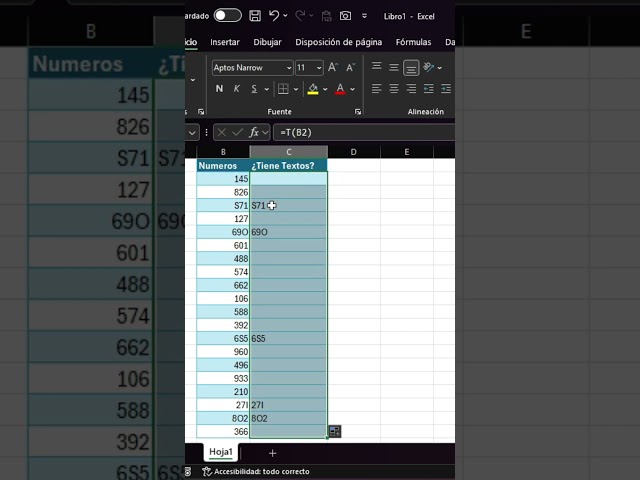Viewport: 640px width, 480px height.
Task: Expand borders options dropdown arrow
Action: click(x=296, y=89)
